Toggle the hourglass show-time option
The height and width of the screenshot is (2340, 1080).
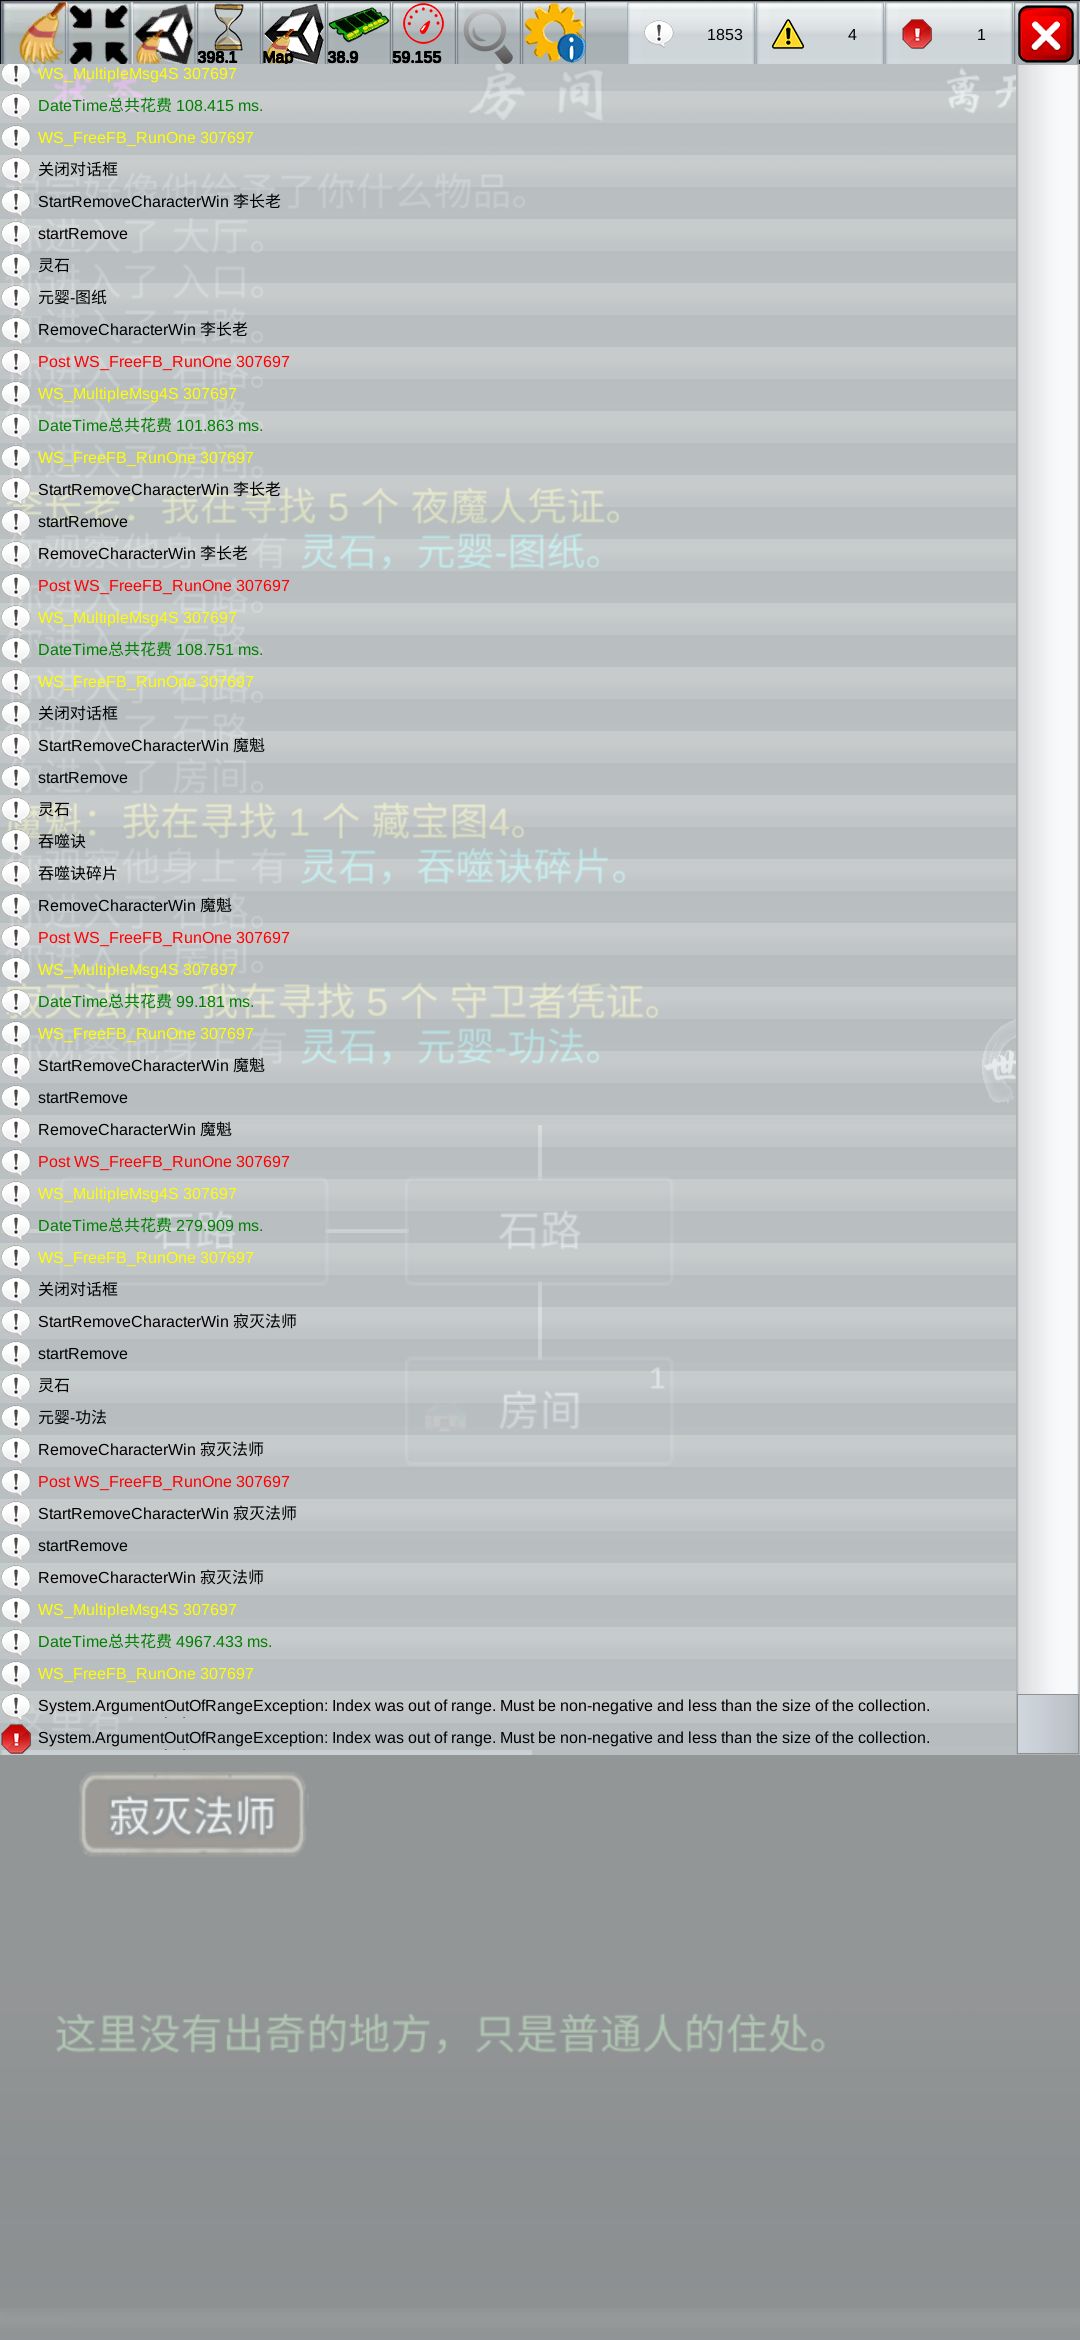coord(228,33)
